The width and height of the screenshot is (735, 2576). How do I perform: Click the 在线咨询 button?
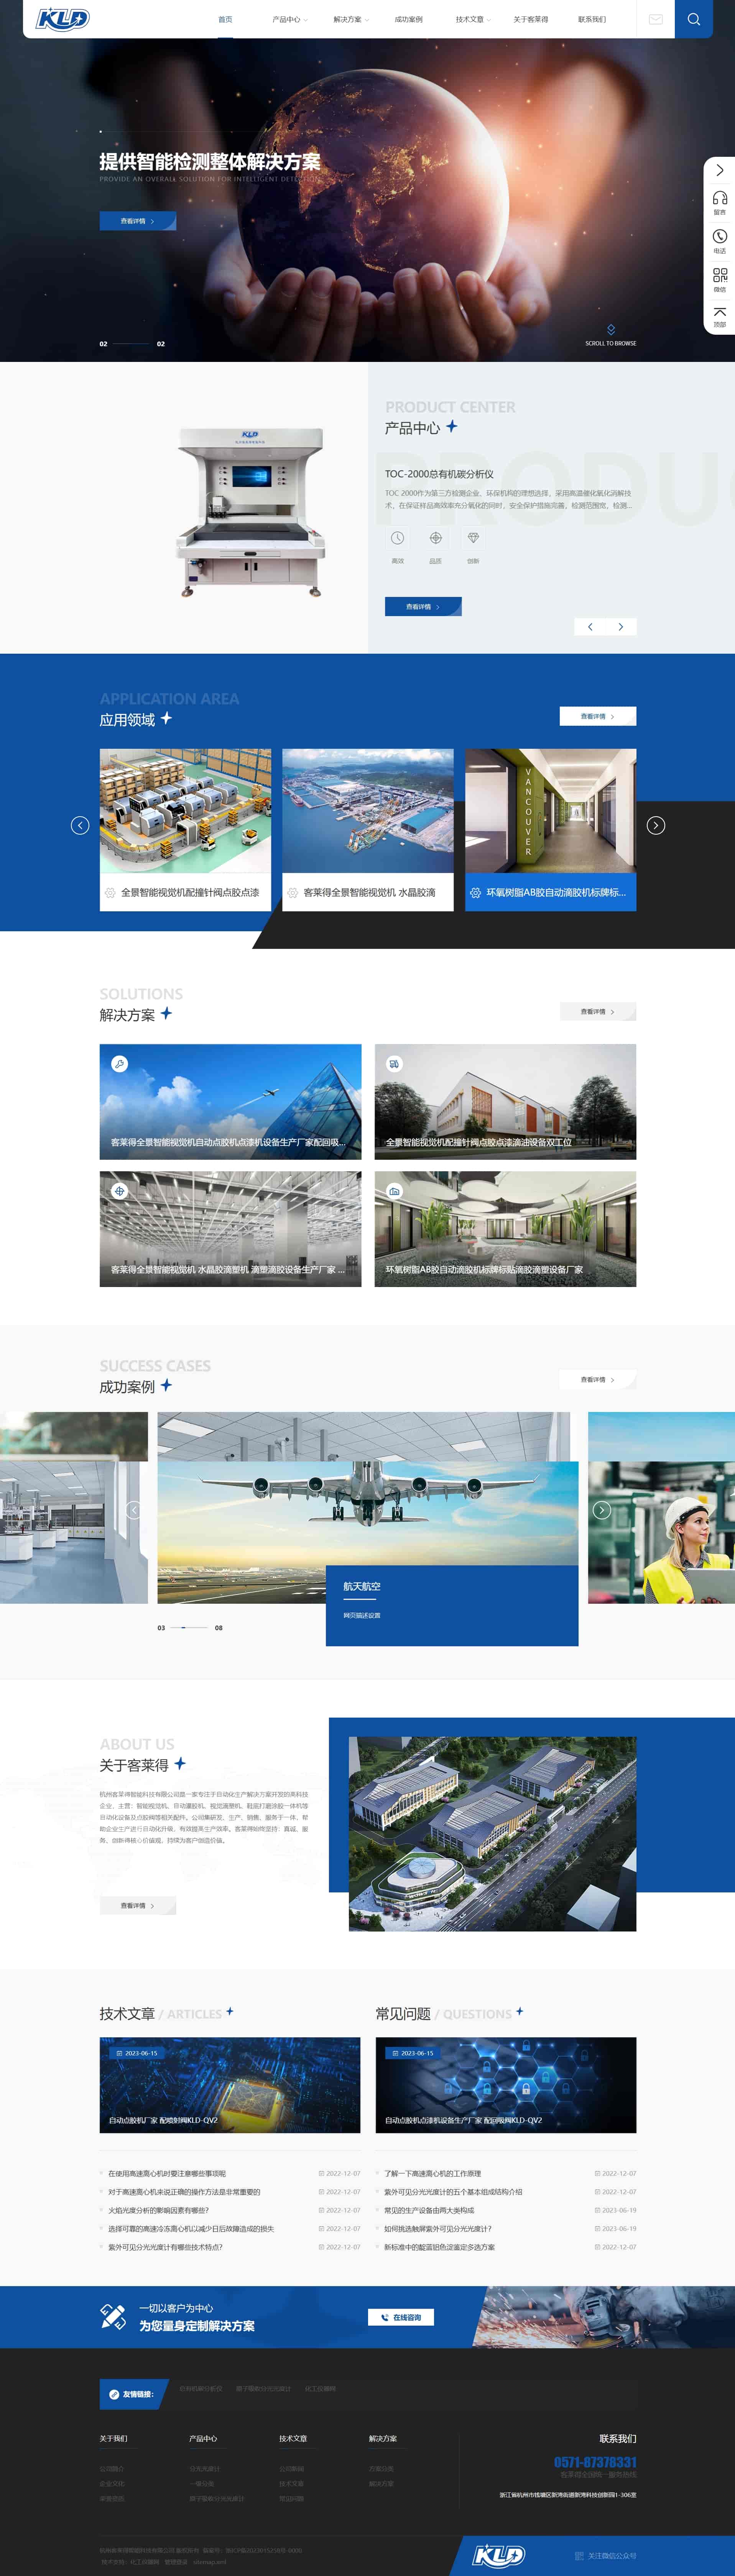(x=401, y=2317)
